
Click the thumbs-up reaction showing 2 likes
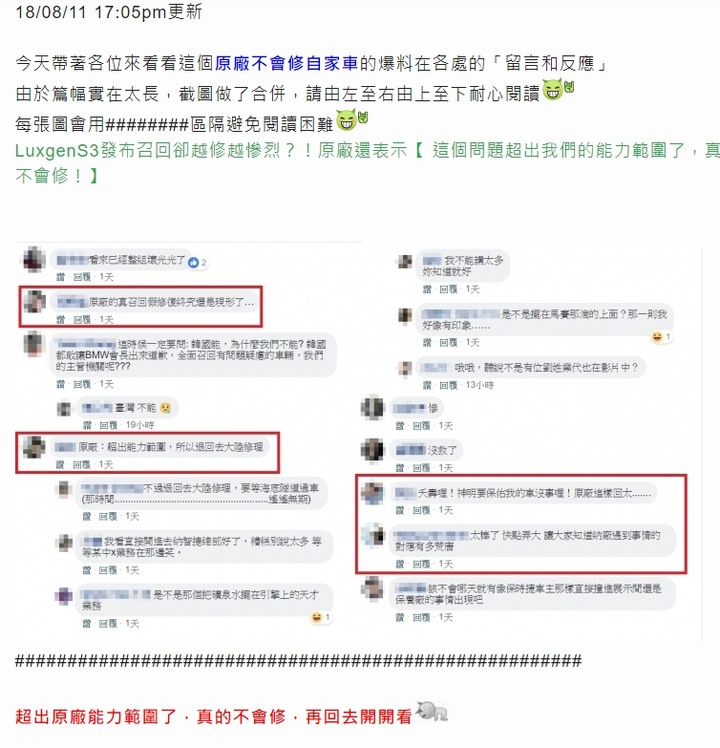[197, 262]
